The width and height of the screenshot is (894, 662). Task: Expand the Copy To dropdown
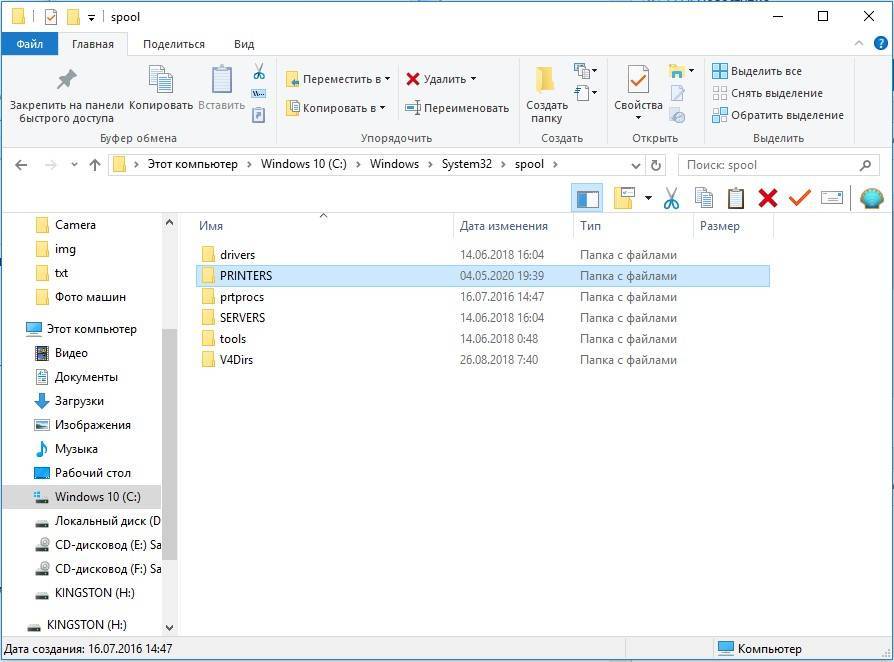pyautogui.click(x=336, y=108)
